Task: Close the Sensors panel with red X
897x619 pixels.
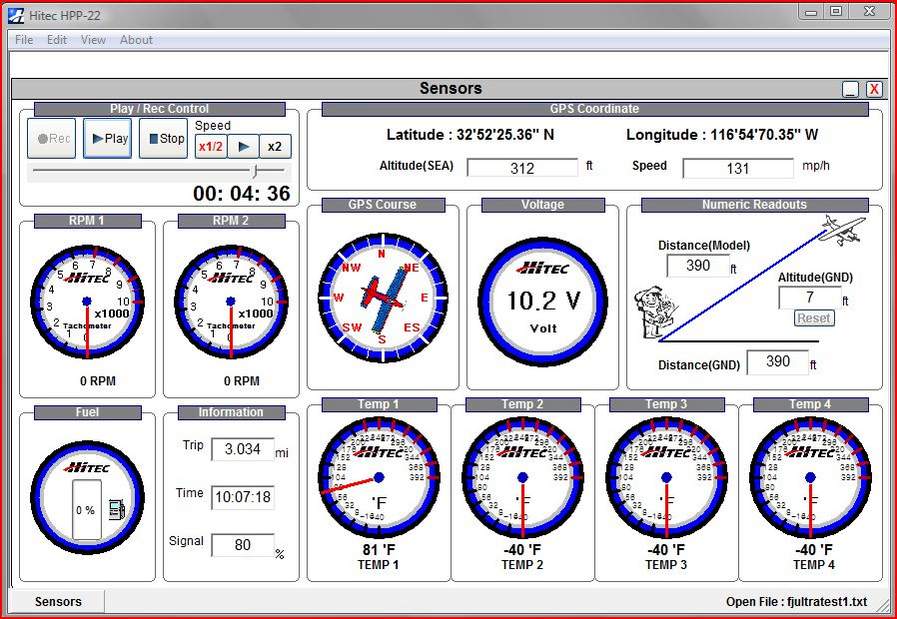Action: point(874,89)
